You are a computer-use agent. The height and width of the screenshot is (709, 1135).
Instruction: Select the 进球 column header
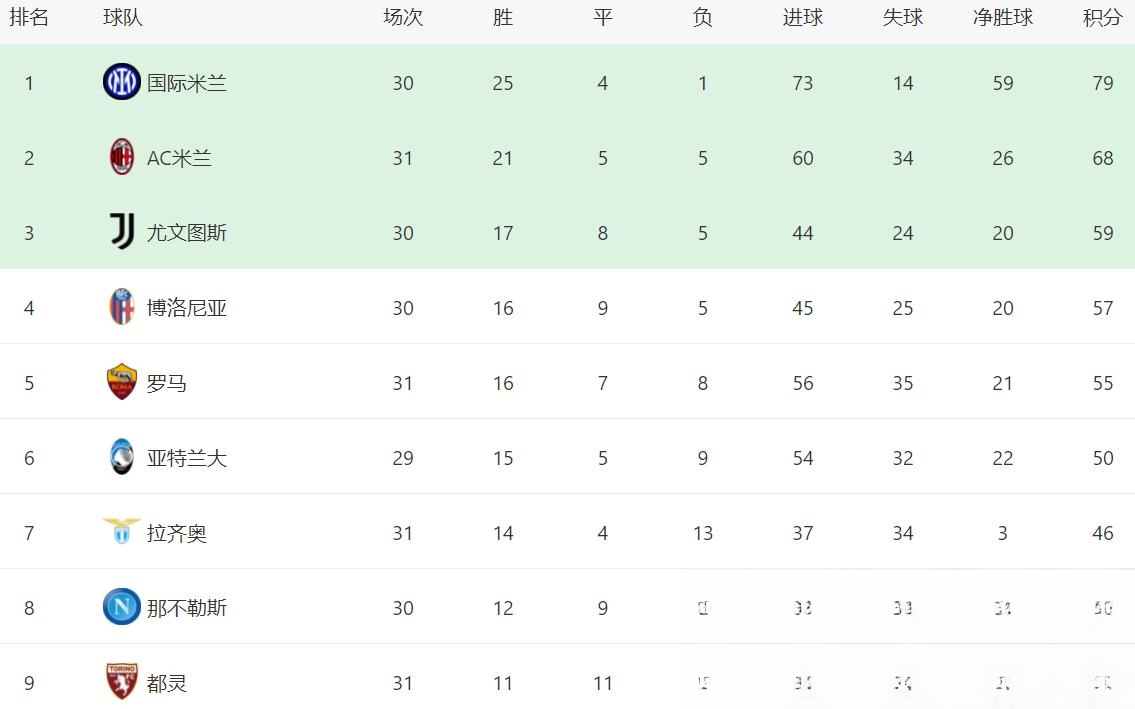803,17
